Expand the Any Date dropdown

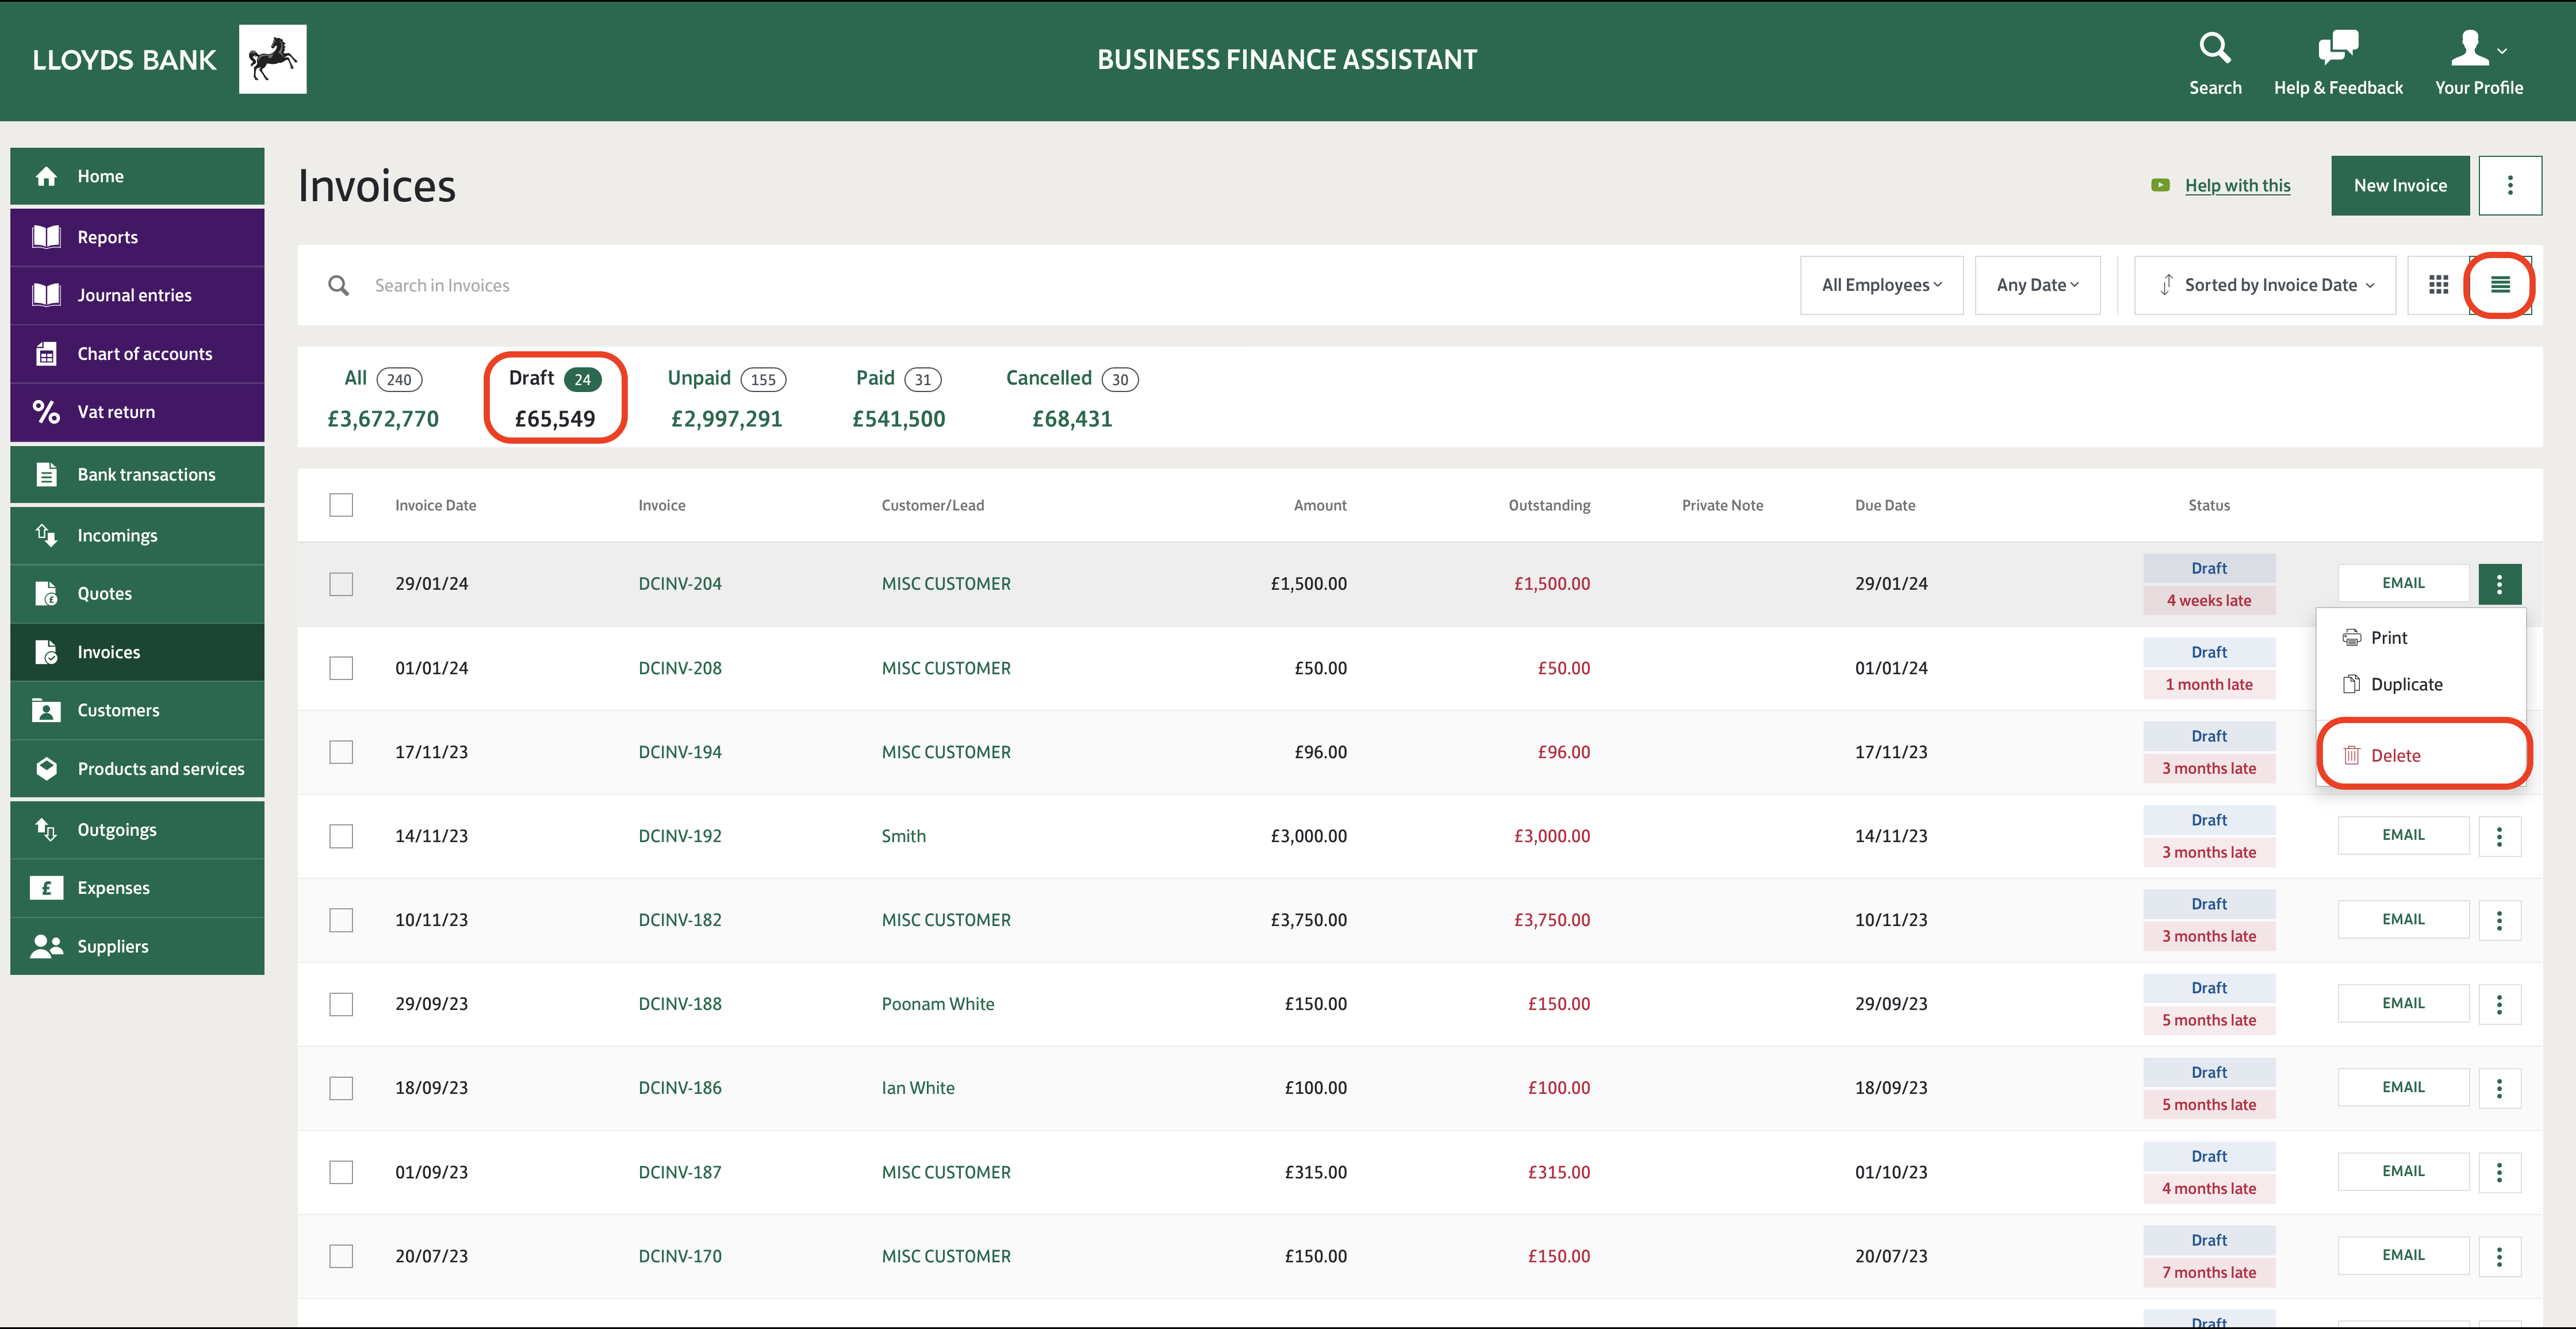coord(2037,285)
